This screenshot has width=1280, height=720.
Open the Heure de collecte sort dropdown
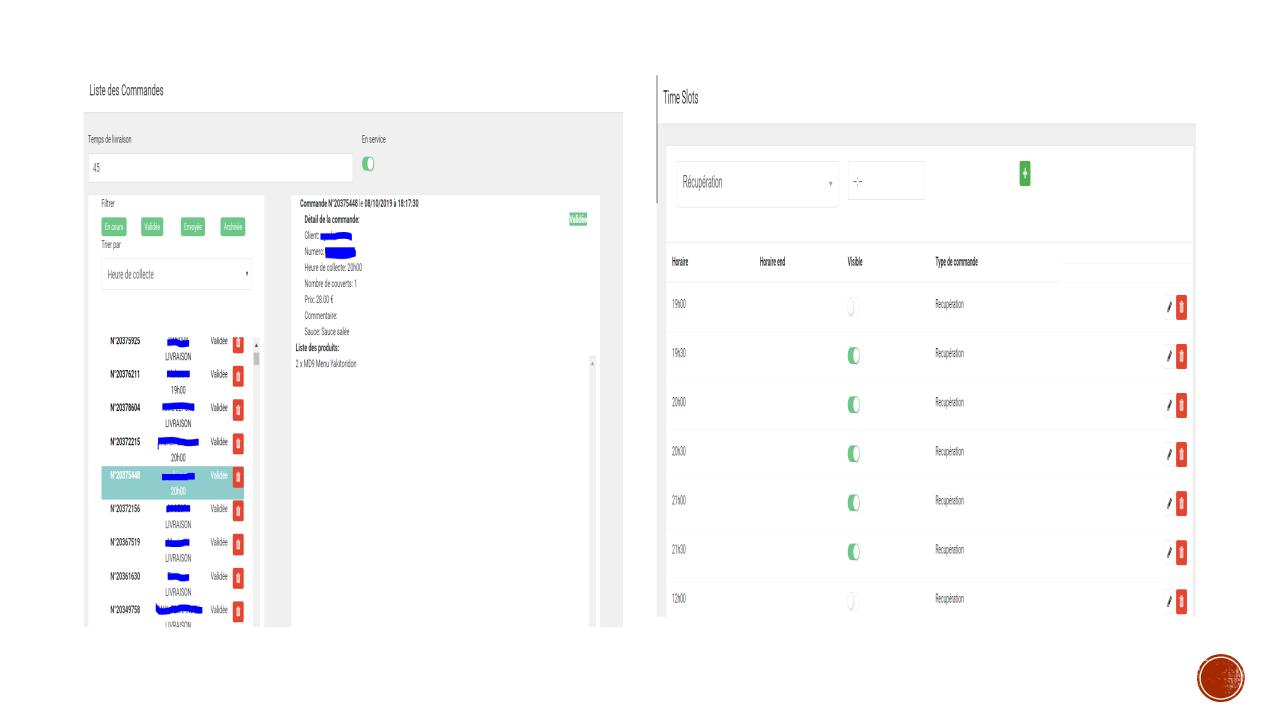coord(176,275)
